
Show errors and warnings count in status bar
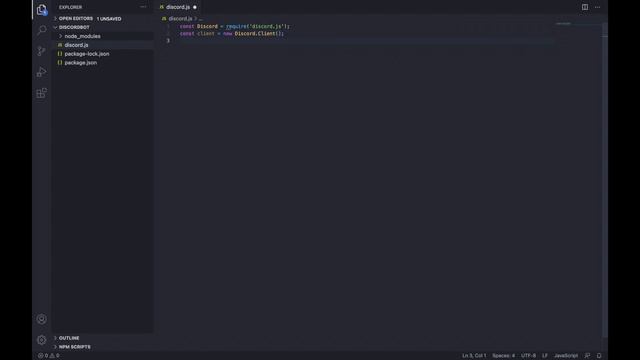tap(49, 356)
